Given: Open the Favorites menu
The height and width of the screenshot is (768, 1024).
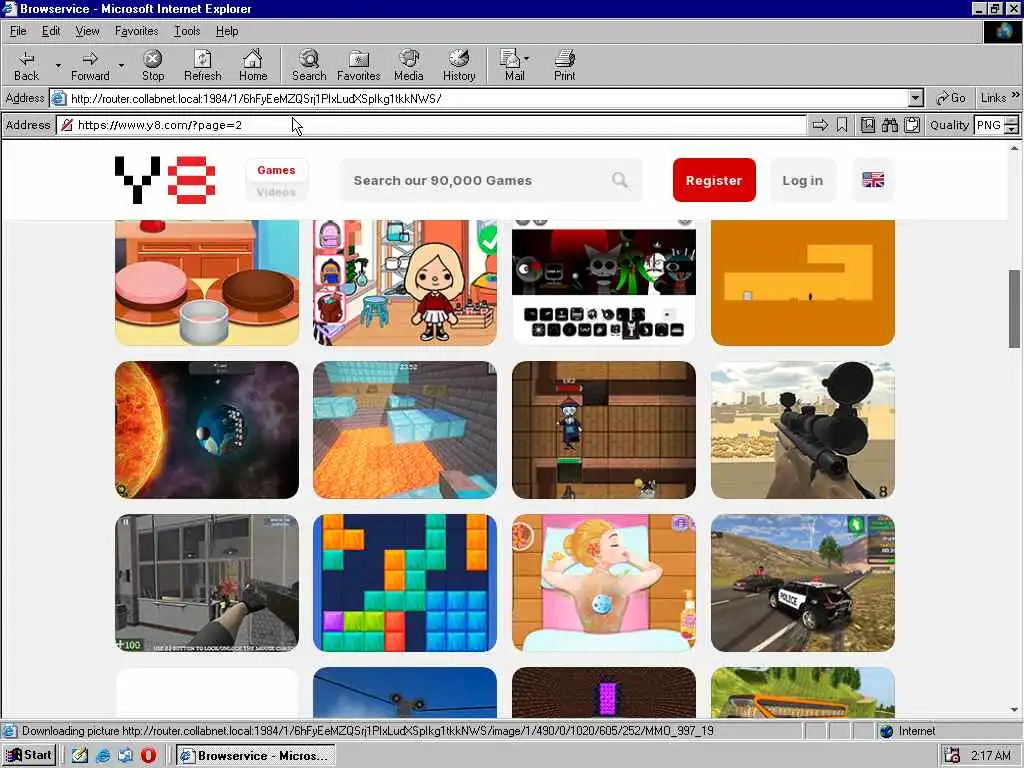Looking at the screenshot, I should (x=136, y=31).
